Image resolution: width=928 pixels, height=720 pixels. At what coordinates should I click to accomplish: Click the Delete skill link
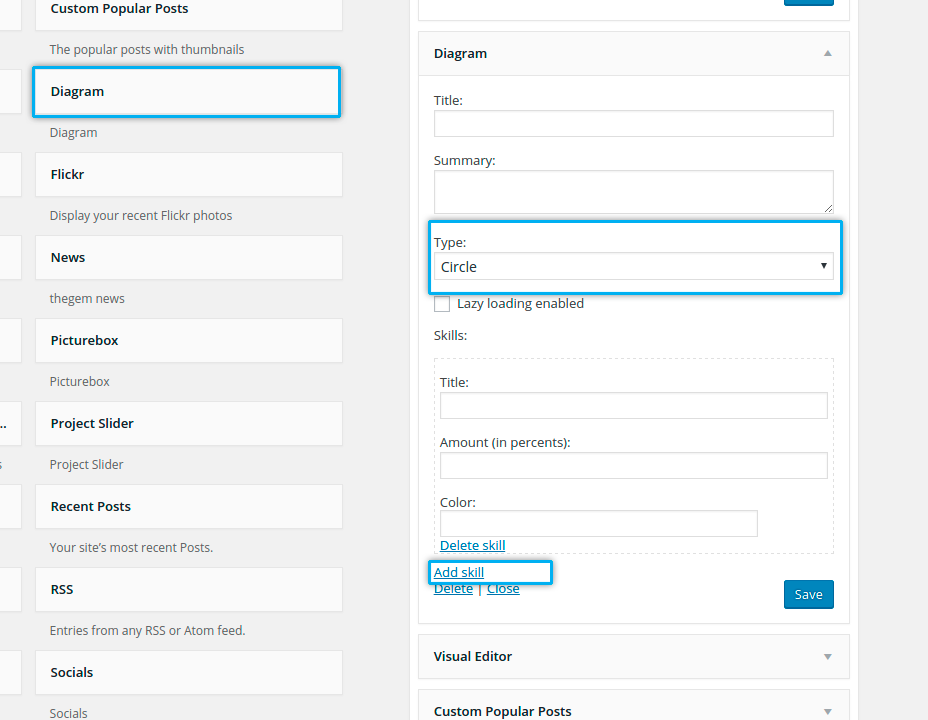[x=472, y=545]
